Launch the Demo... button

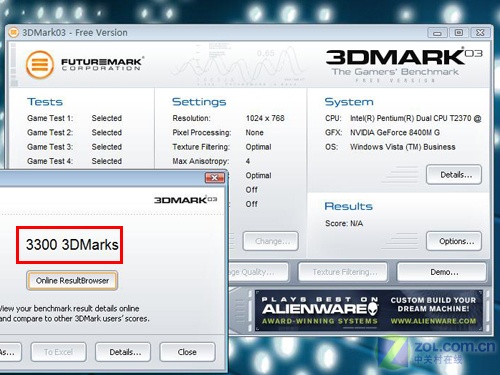pos(442,272)
